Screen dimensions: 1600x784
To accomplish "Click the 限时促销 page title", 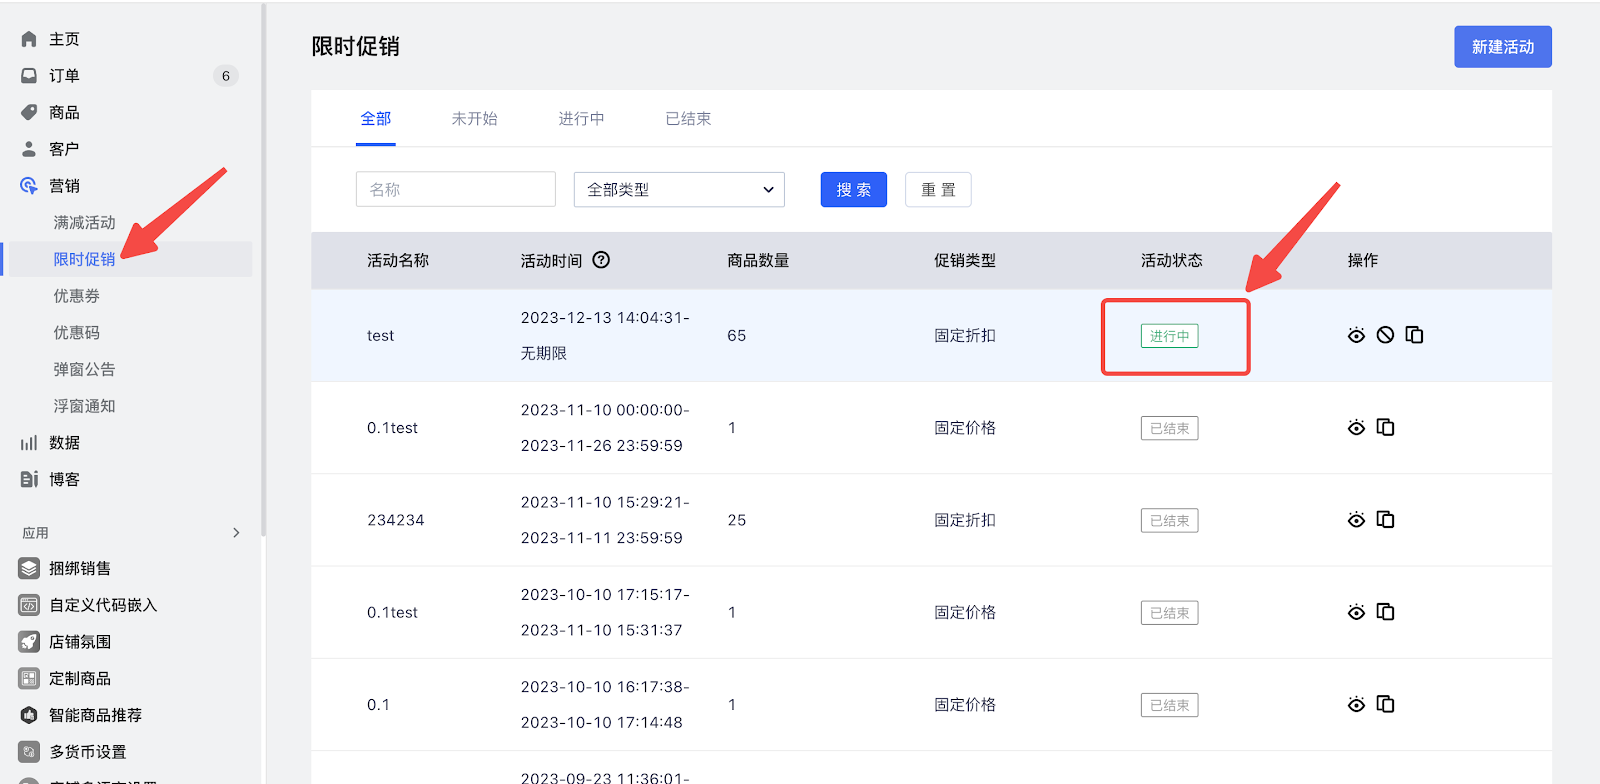I will (355, 47).
